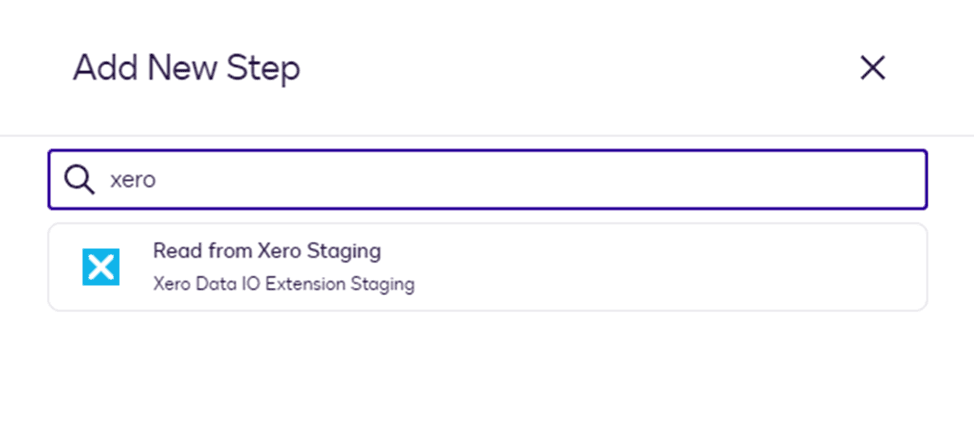
Task: Click the blue Xero logo icon
Action: 100,267
